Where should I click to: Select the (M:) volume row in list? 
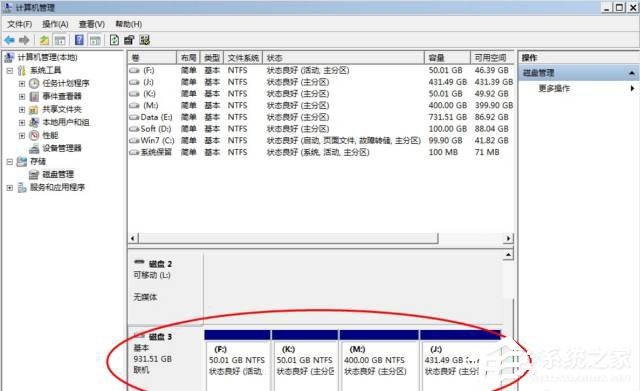coord(321,105)
